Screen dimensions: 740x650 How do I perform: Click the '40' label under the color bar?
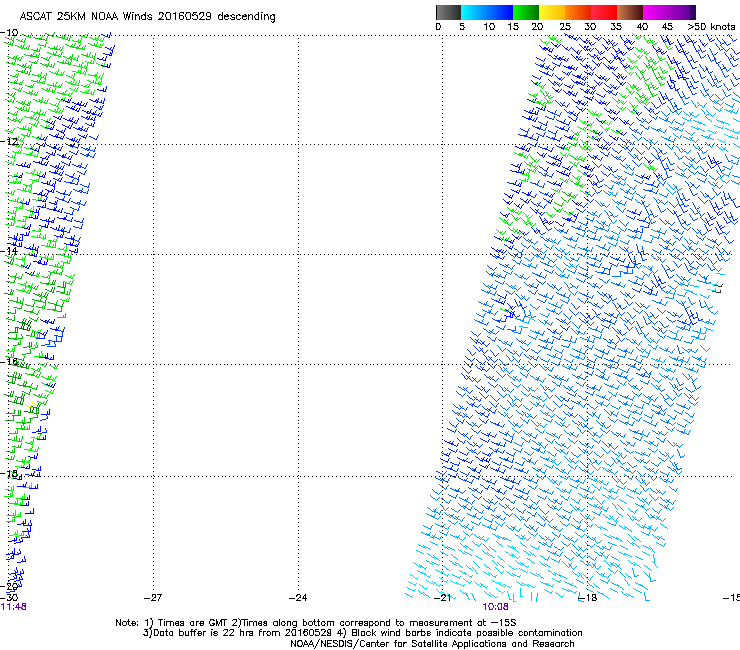point(642,26)
